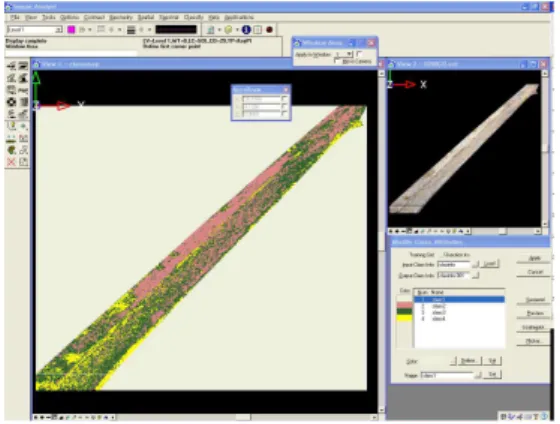This screenshot has width=560, height=424.
Task: Select class2 row in class list
Action: 459,306
